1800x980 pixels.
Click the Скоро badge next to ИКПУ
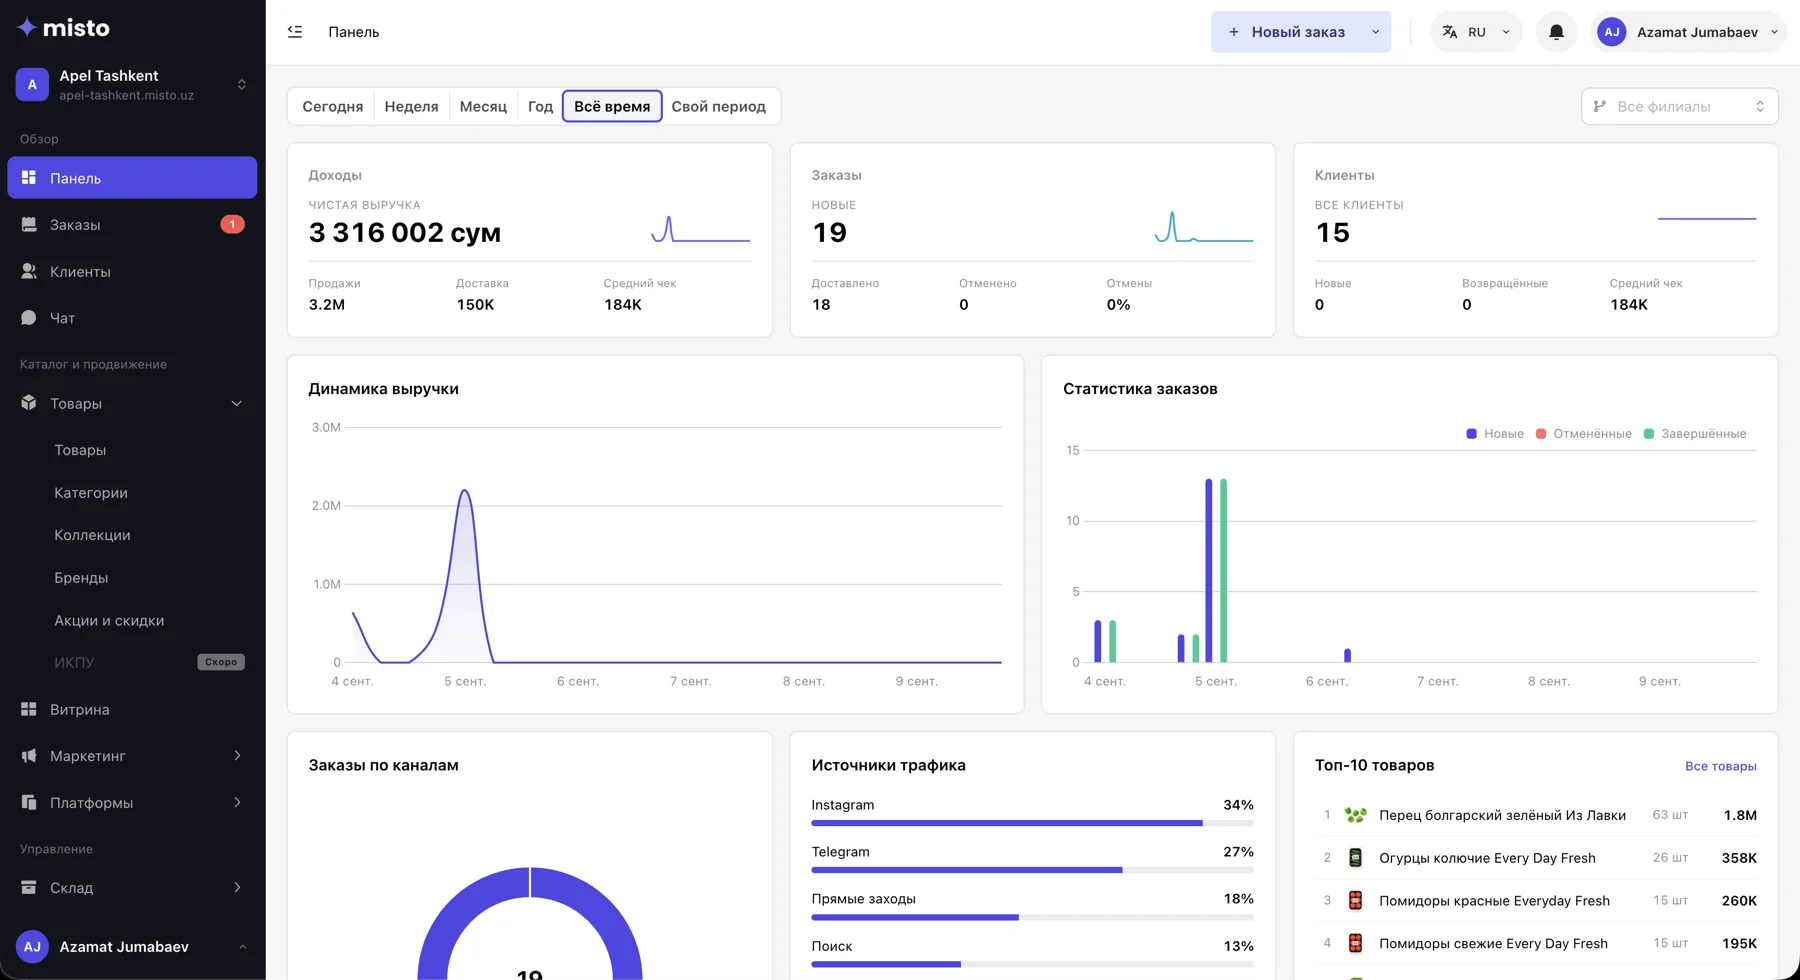tap(221, 662)
